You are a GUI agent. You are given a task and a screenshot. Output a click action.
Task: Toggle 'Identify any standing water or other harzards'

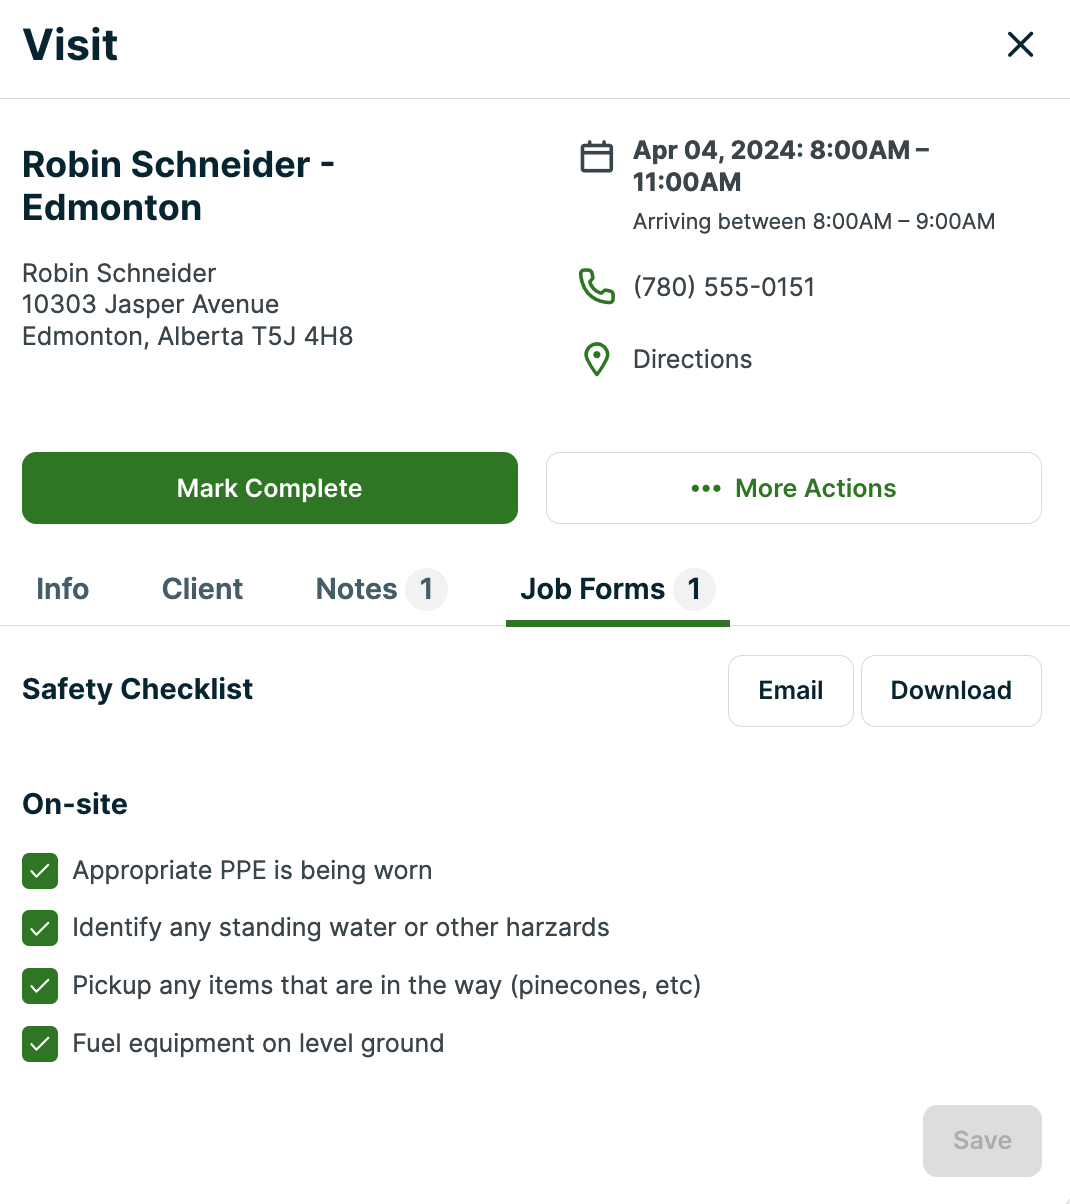(x=40, y=928)
